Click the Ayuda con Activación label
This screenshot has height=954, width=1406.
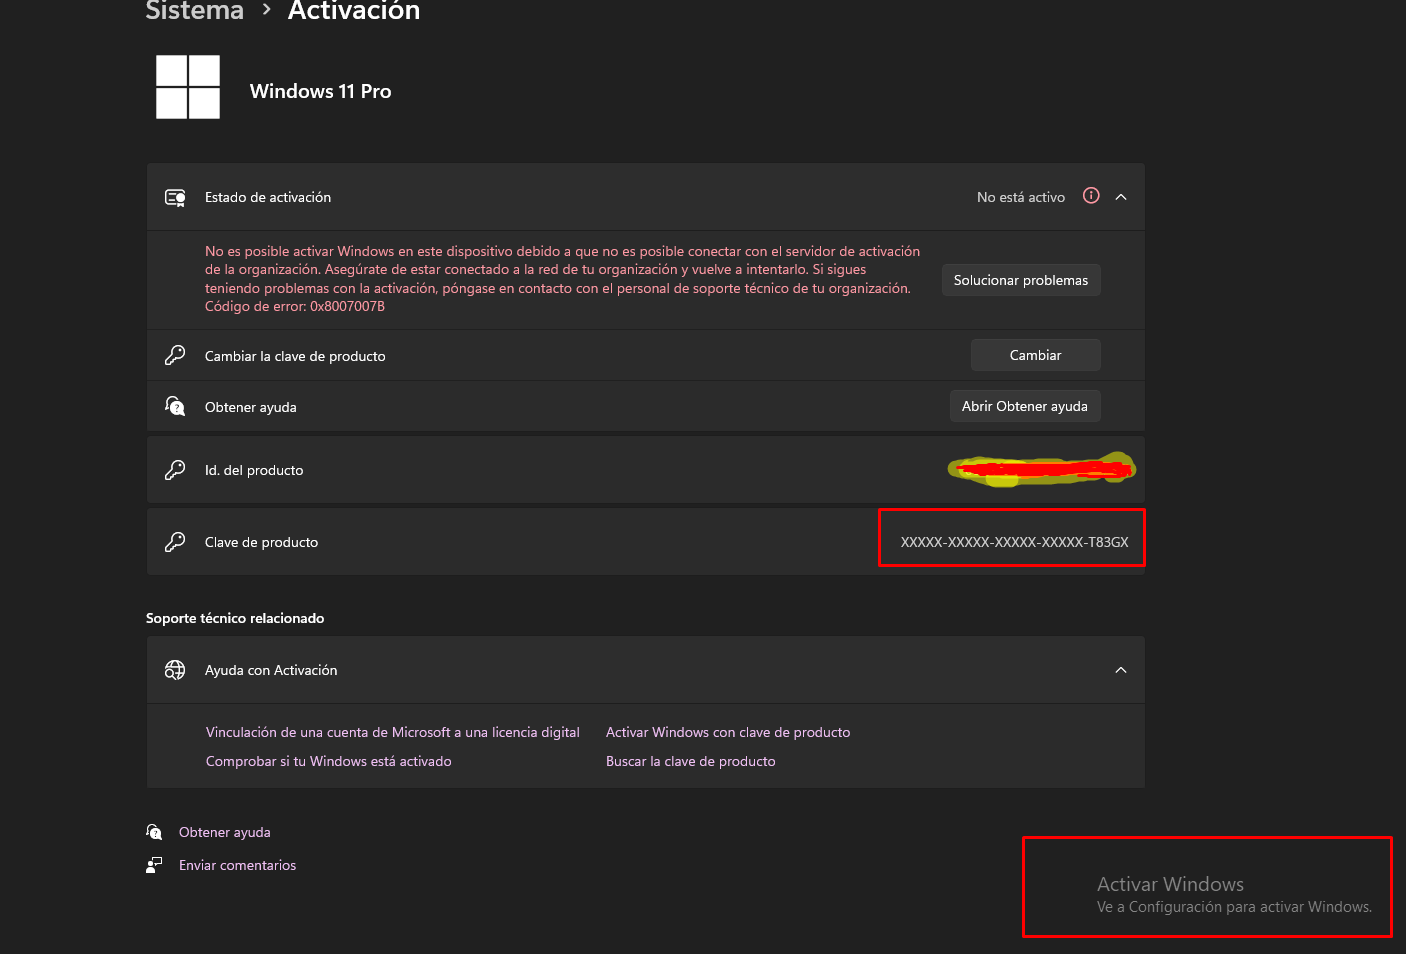coord(271,670)
